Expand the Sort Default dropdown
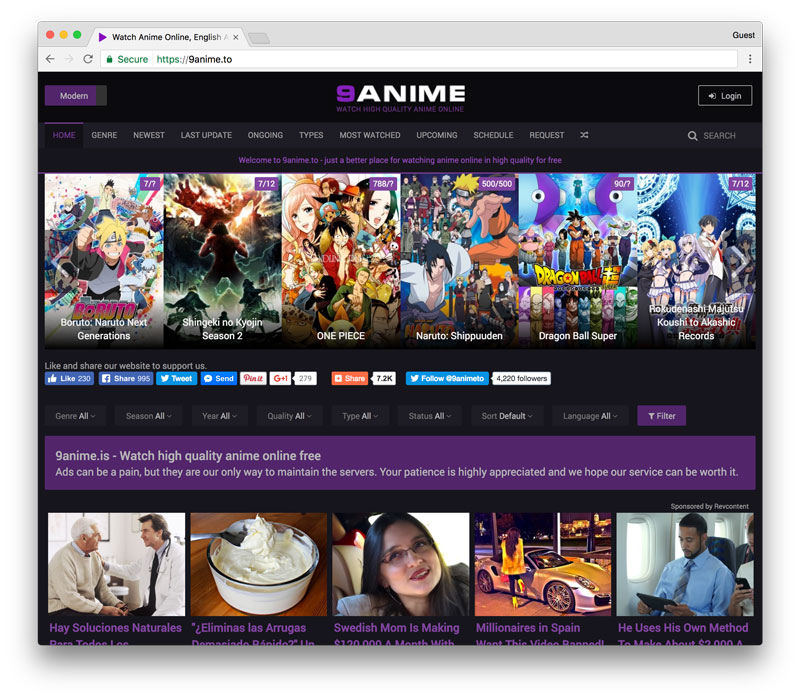This screenshot has width=800, height=699. 507,416
